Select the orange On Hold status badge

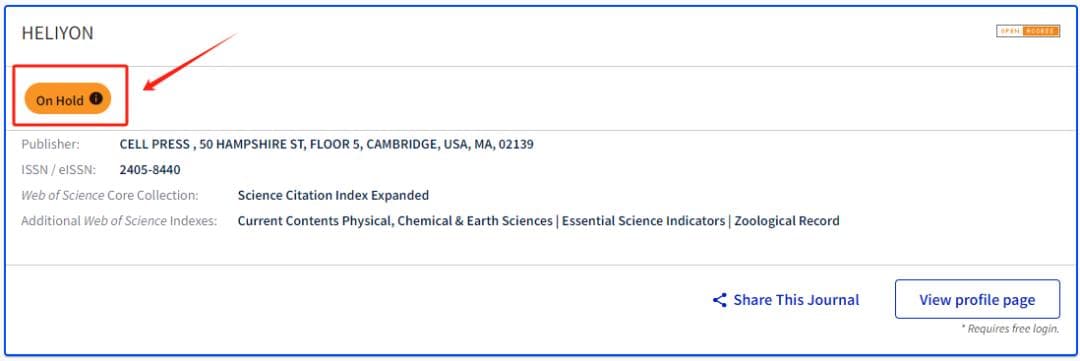point(68,100)
